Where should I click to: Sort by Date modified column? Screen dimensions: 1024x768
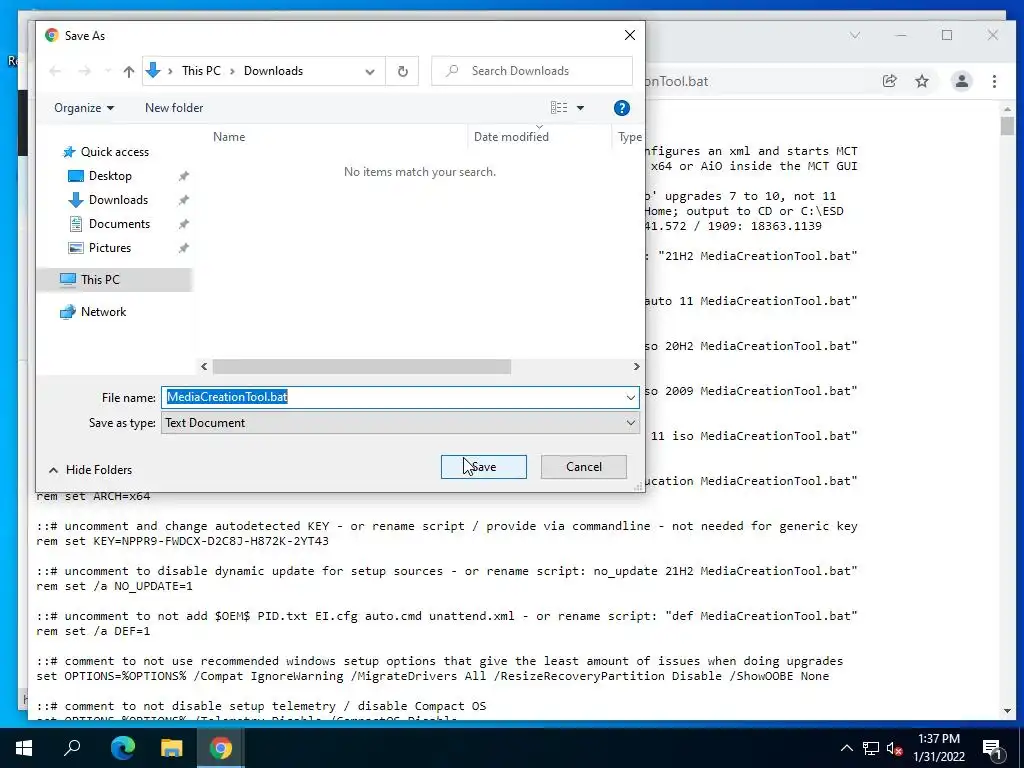point(511,136)
